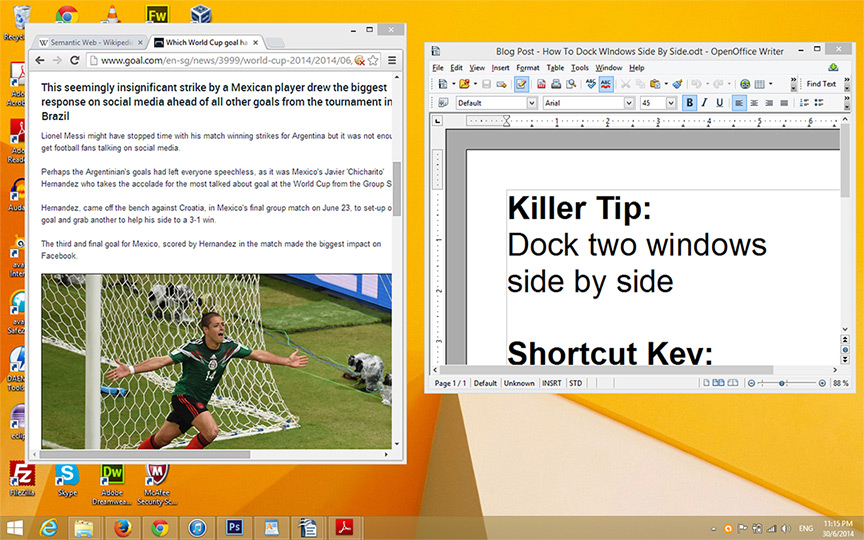The image size is (864, 540).
Task: Toggle Numbering list icon in Writer
Action: [x=804, y=102]
